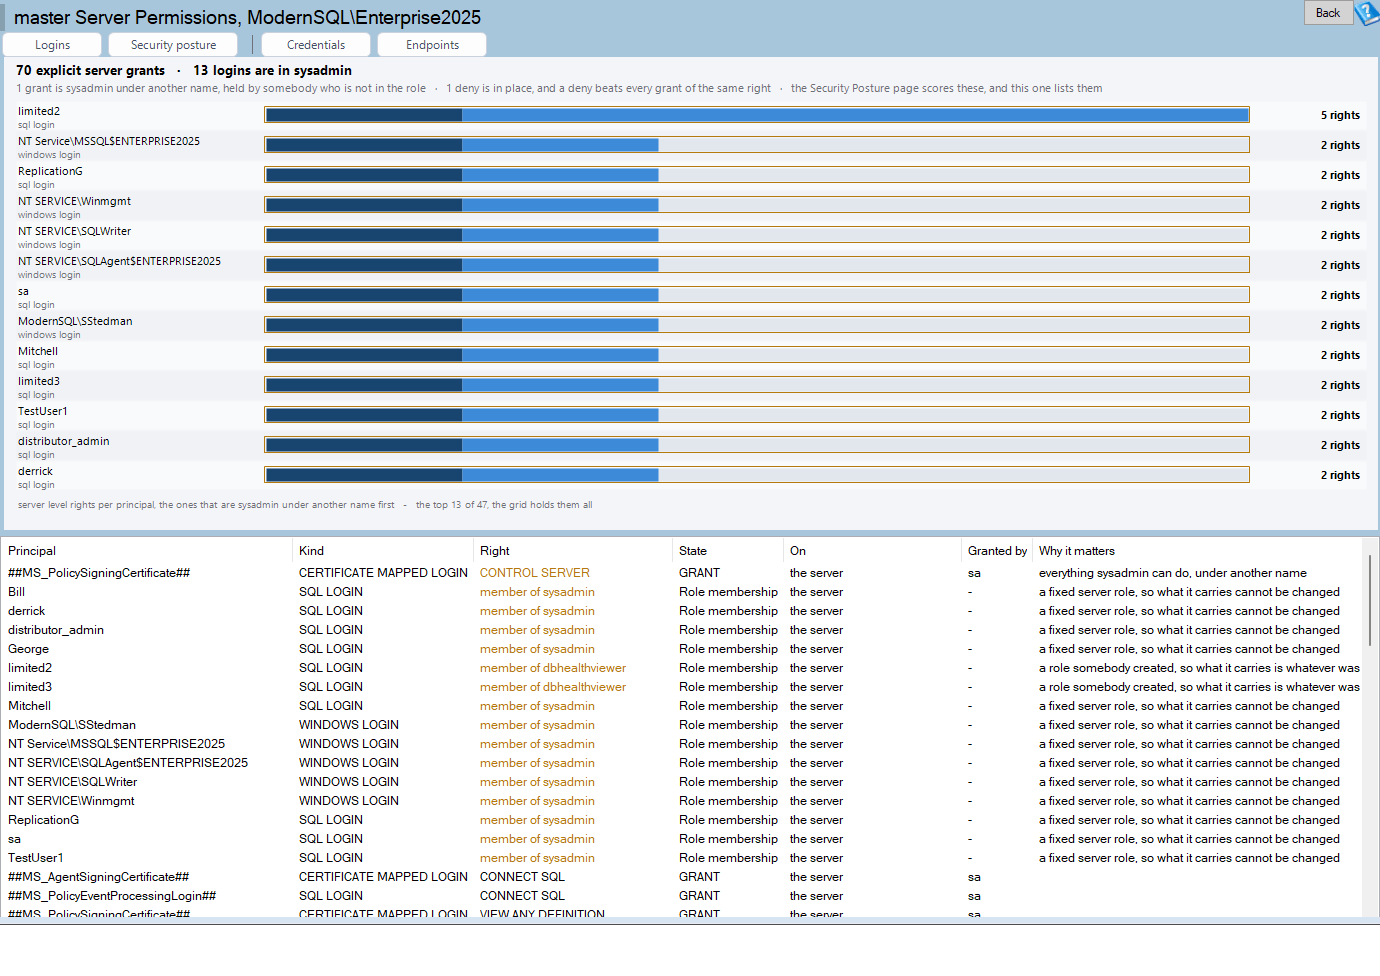Open the help icon beside Back
This screenshot has height=976, width=1380.
point(1368,13)
